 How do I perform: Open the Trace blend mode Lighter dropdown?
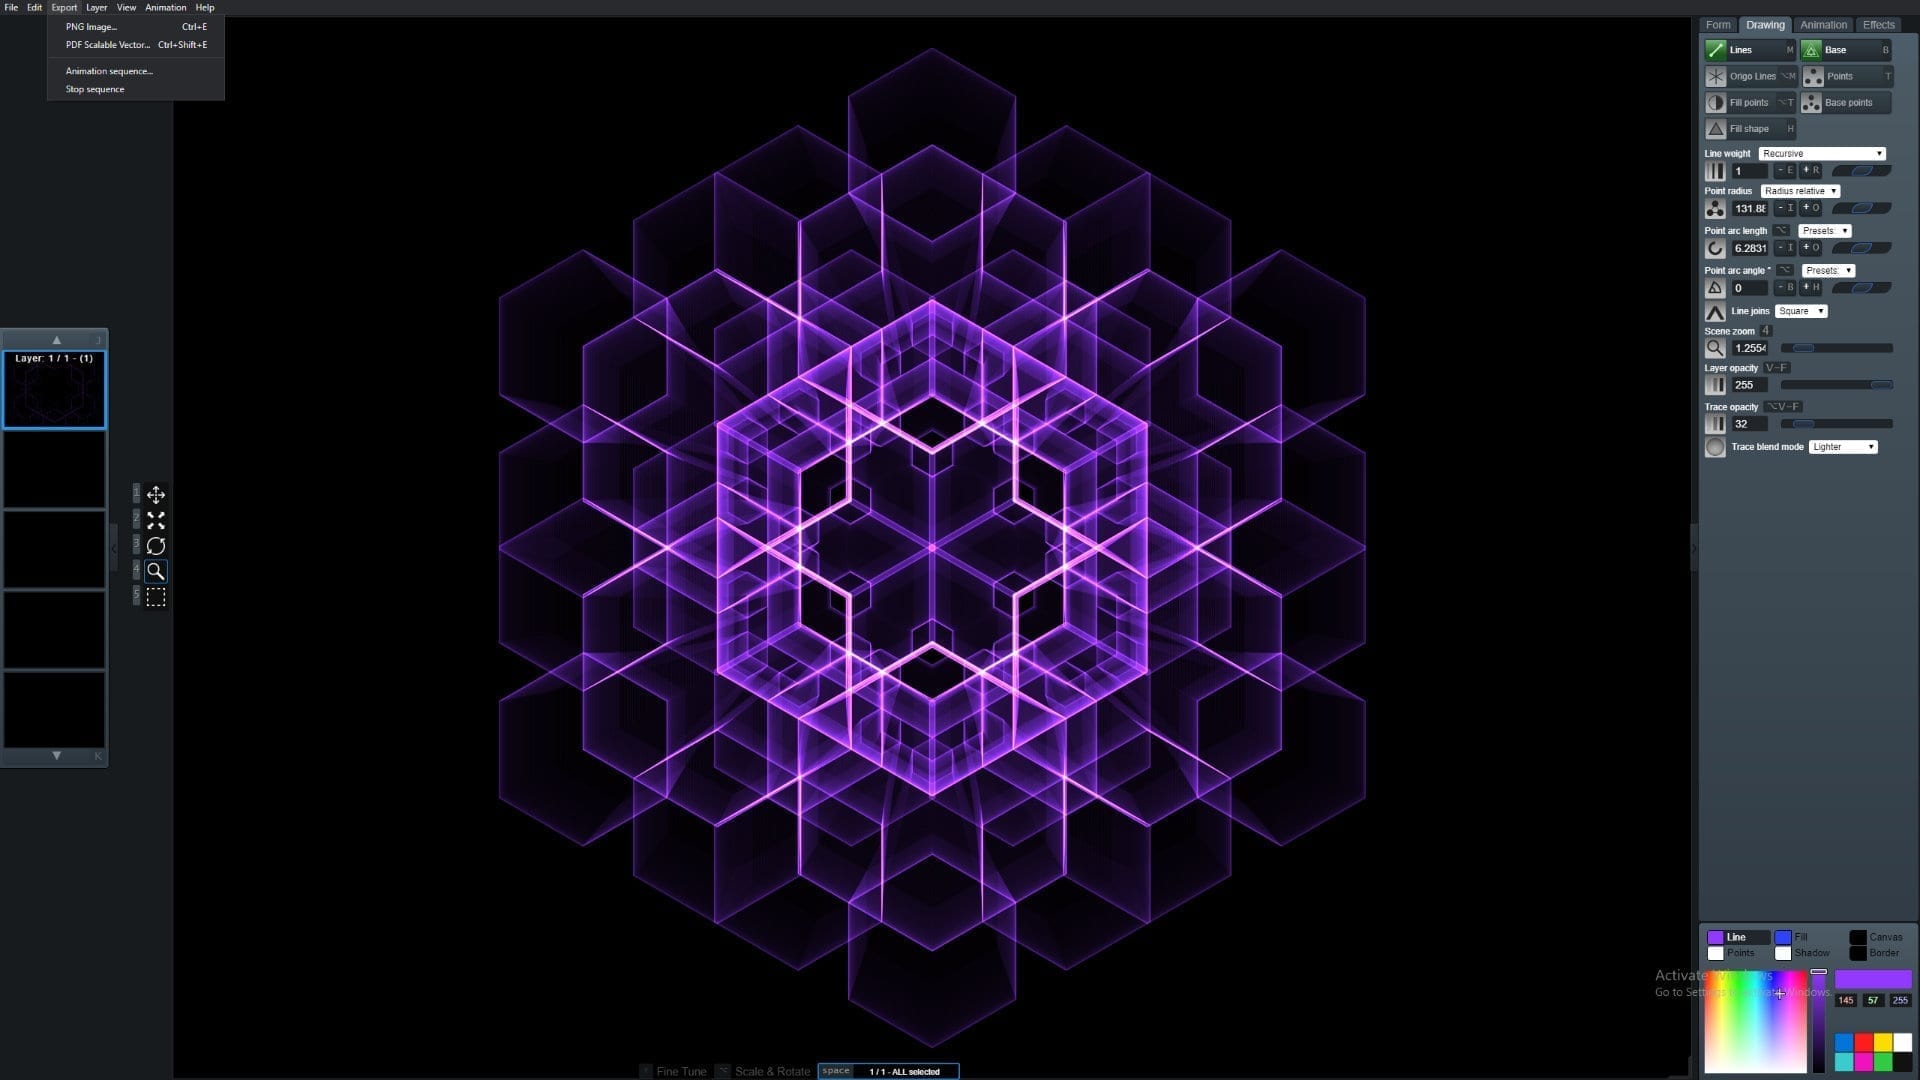[1843, 447]
